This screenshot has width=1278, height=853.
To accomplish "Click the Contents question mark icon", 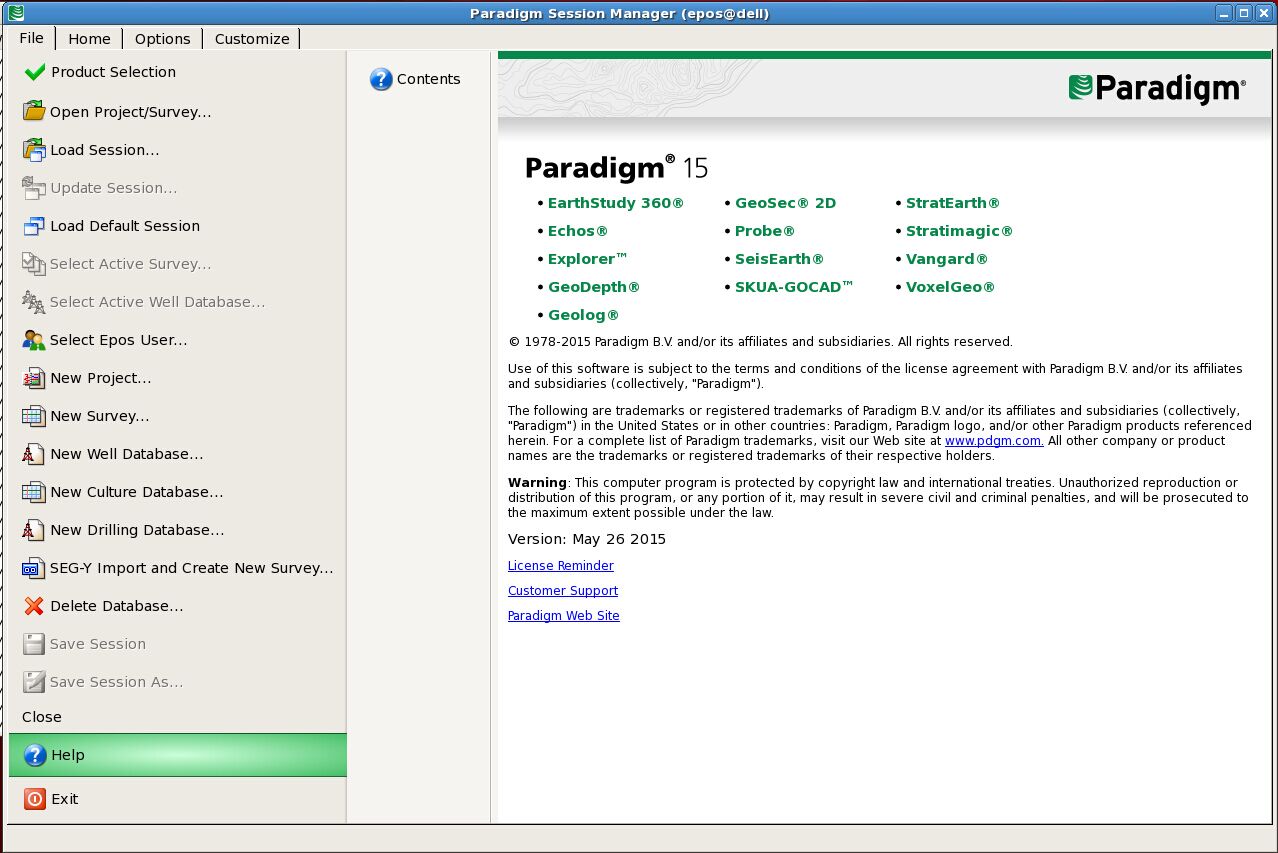I will 381,79.
